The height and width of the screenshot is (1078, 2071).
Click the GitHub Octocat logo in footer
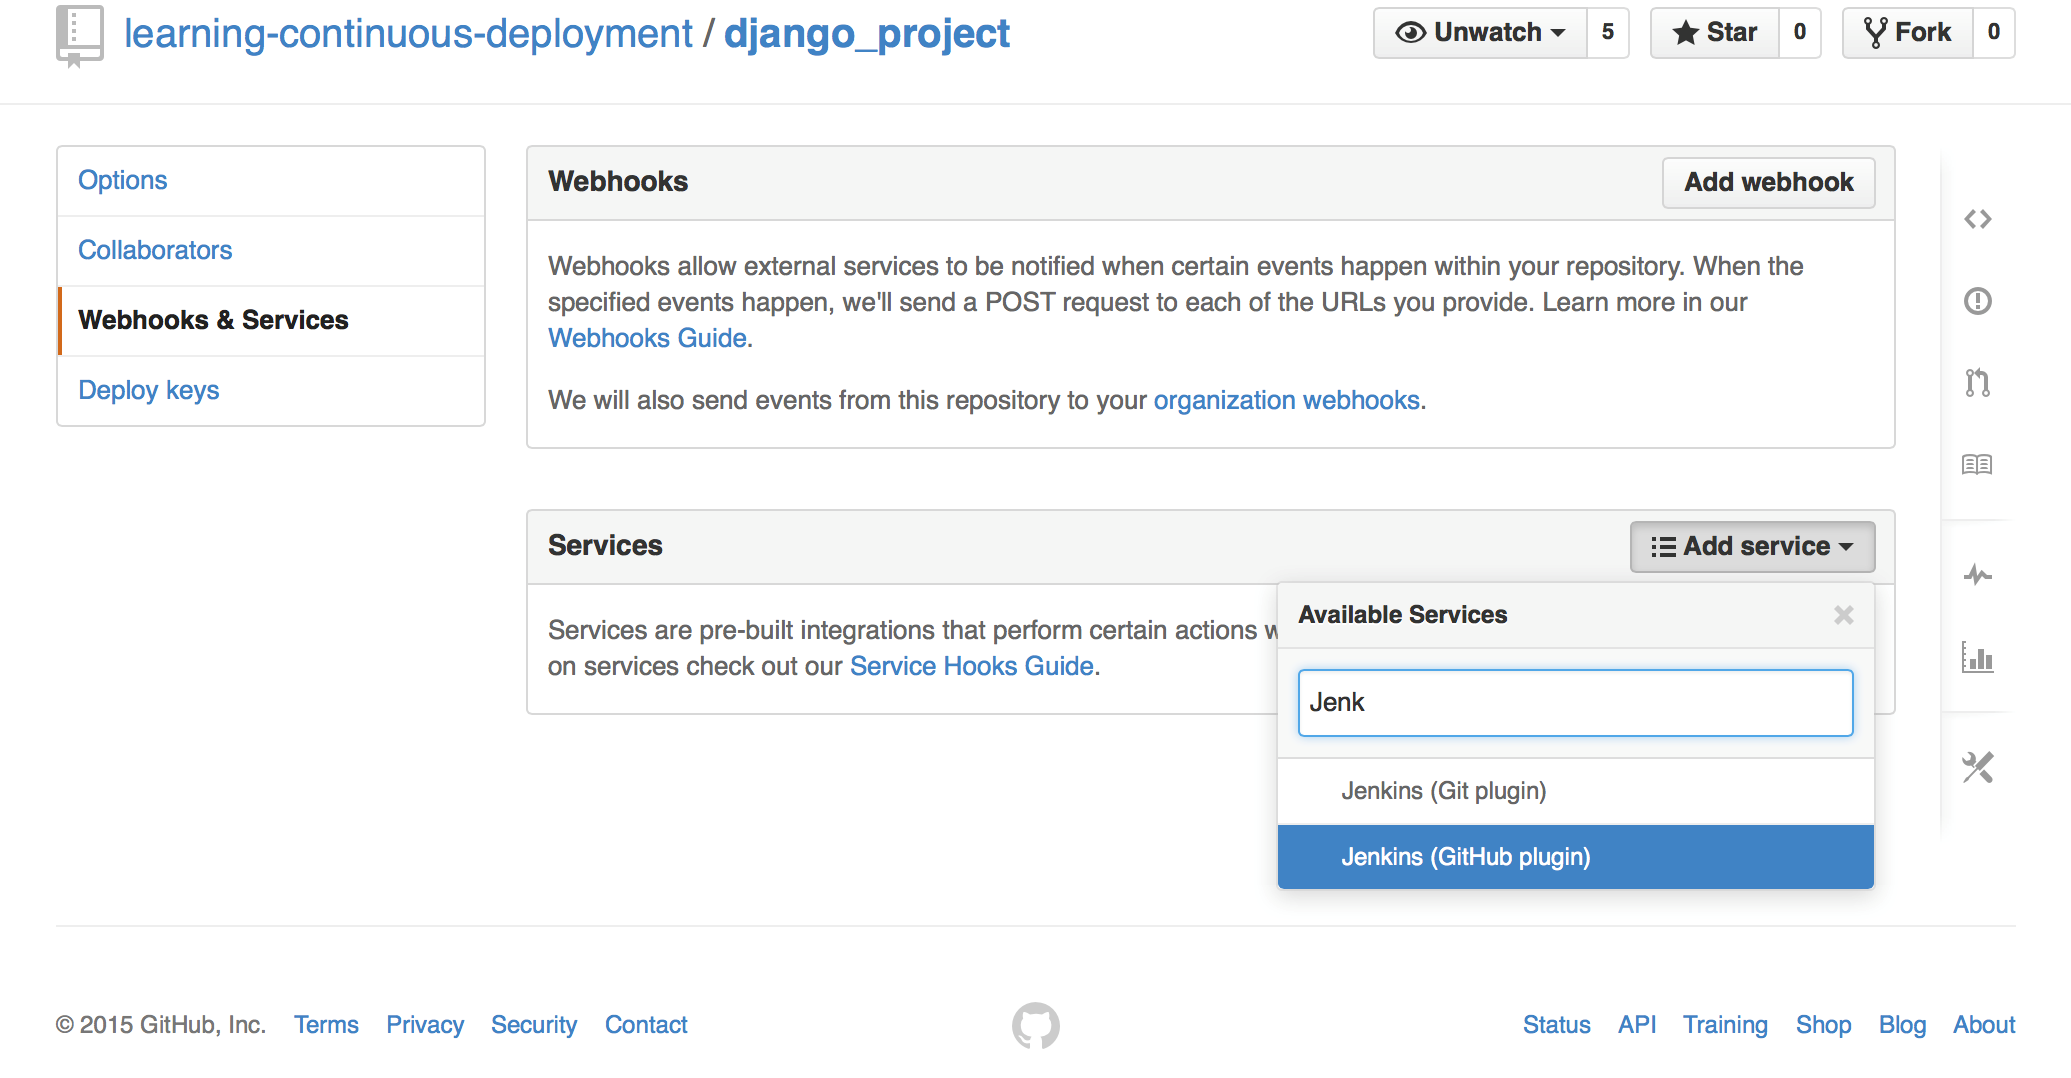1035,1025
